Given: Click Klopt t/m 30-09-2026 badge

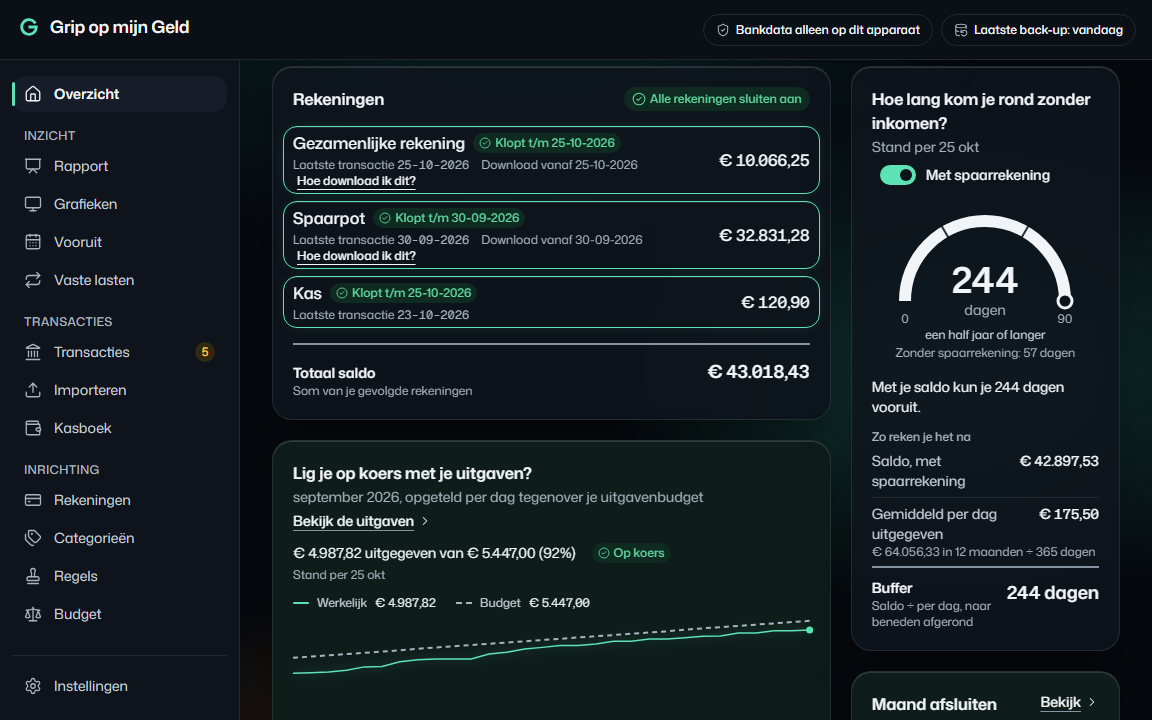Looking at the screenshot, I should (449, 218).
